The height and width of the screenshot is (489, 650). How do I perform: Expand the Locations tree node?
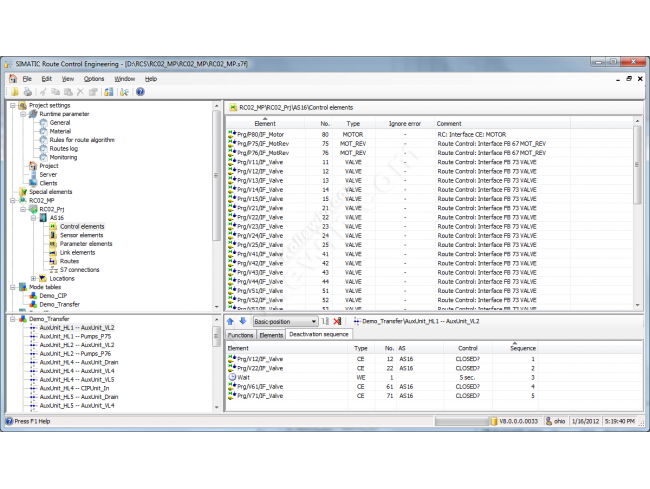point(32,278)
